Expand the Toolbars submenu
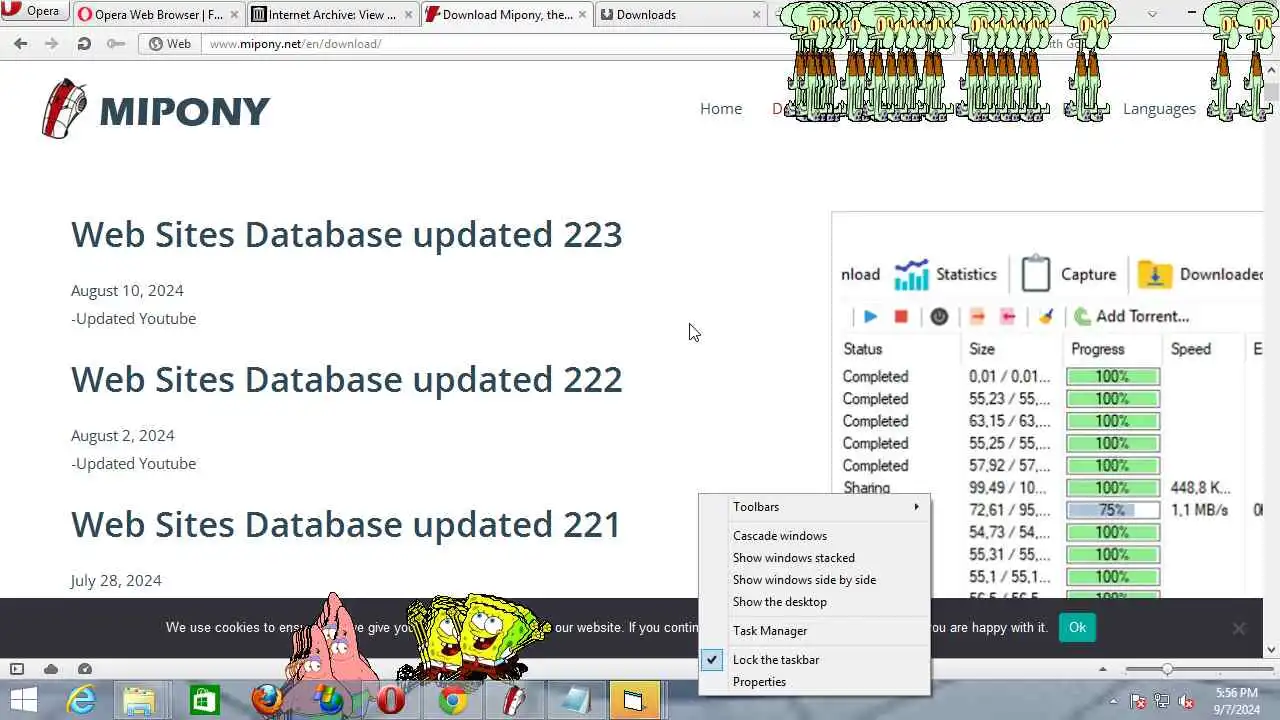Image resolution: width=1280 pixels, height=720 pixels. [x=815, y=507]
